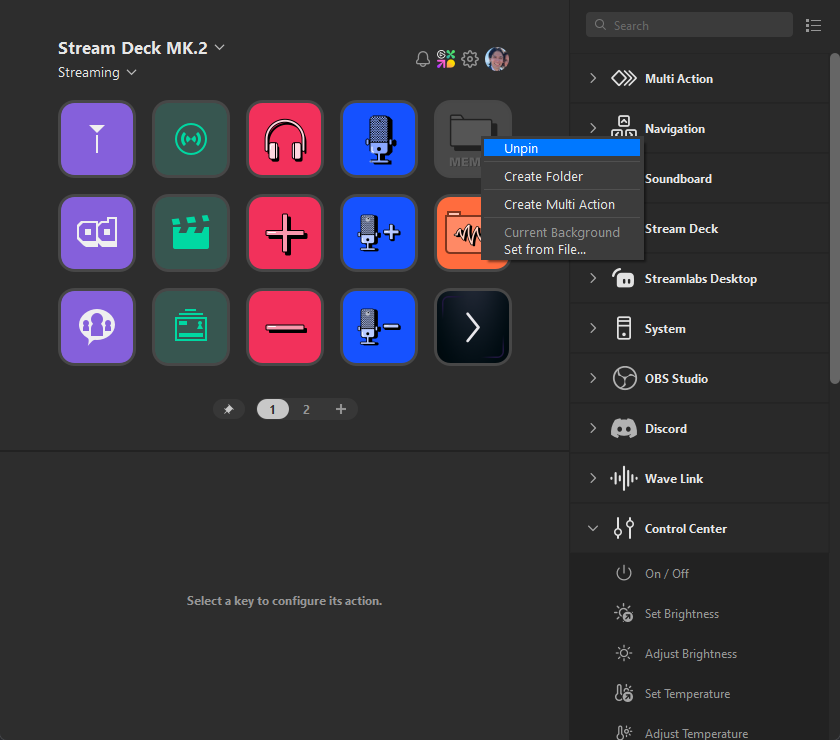This screenshot has height=740, width=840.
Task: Choose Set from File... menu entry
Action: 562,250
